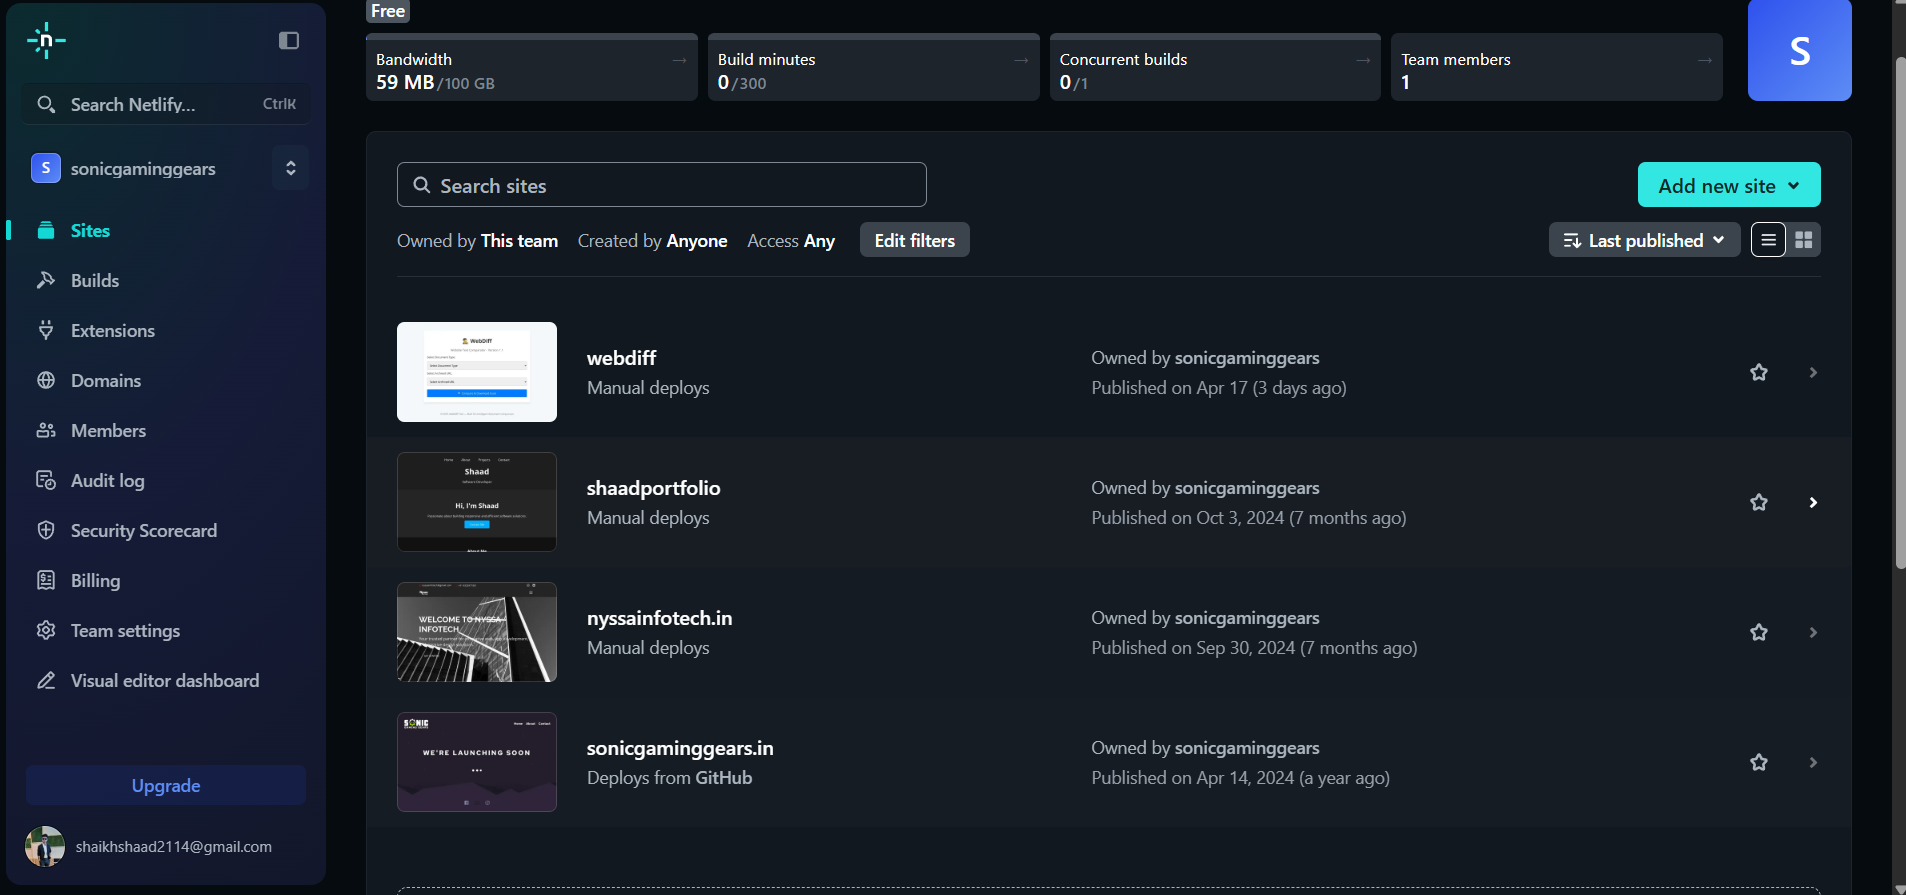Click the Team settings gear icon

click(46, 630)
